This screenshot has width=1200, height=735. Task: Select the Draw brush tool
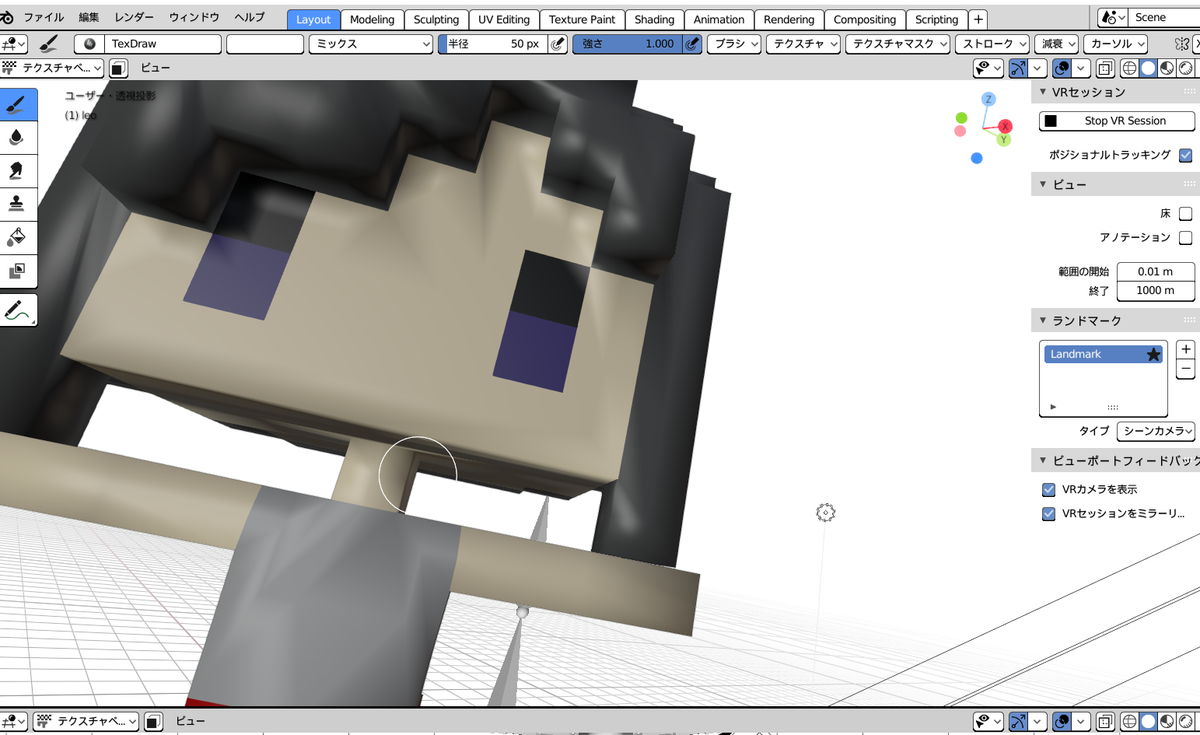(17, 104)
